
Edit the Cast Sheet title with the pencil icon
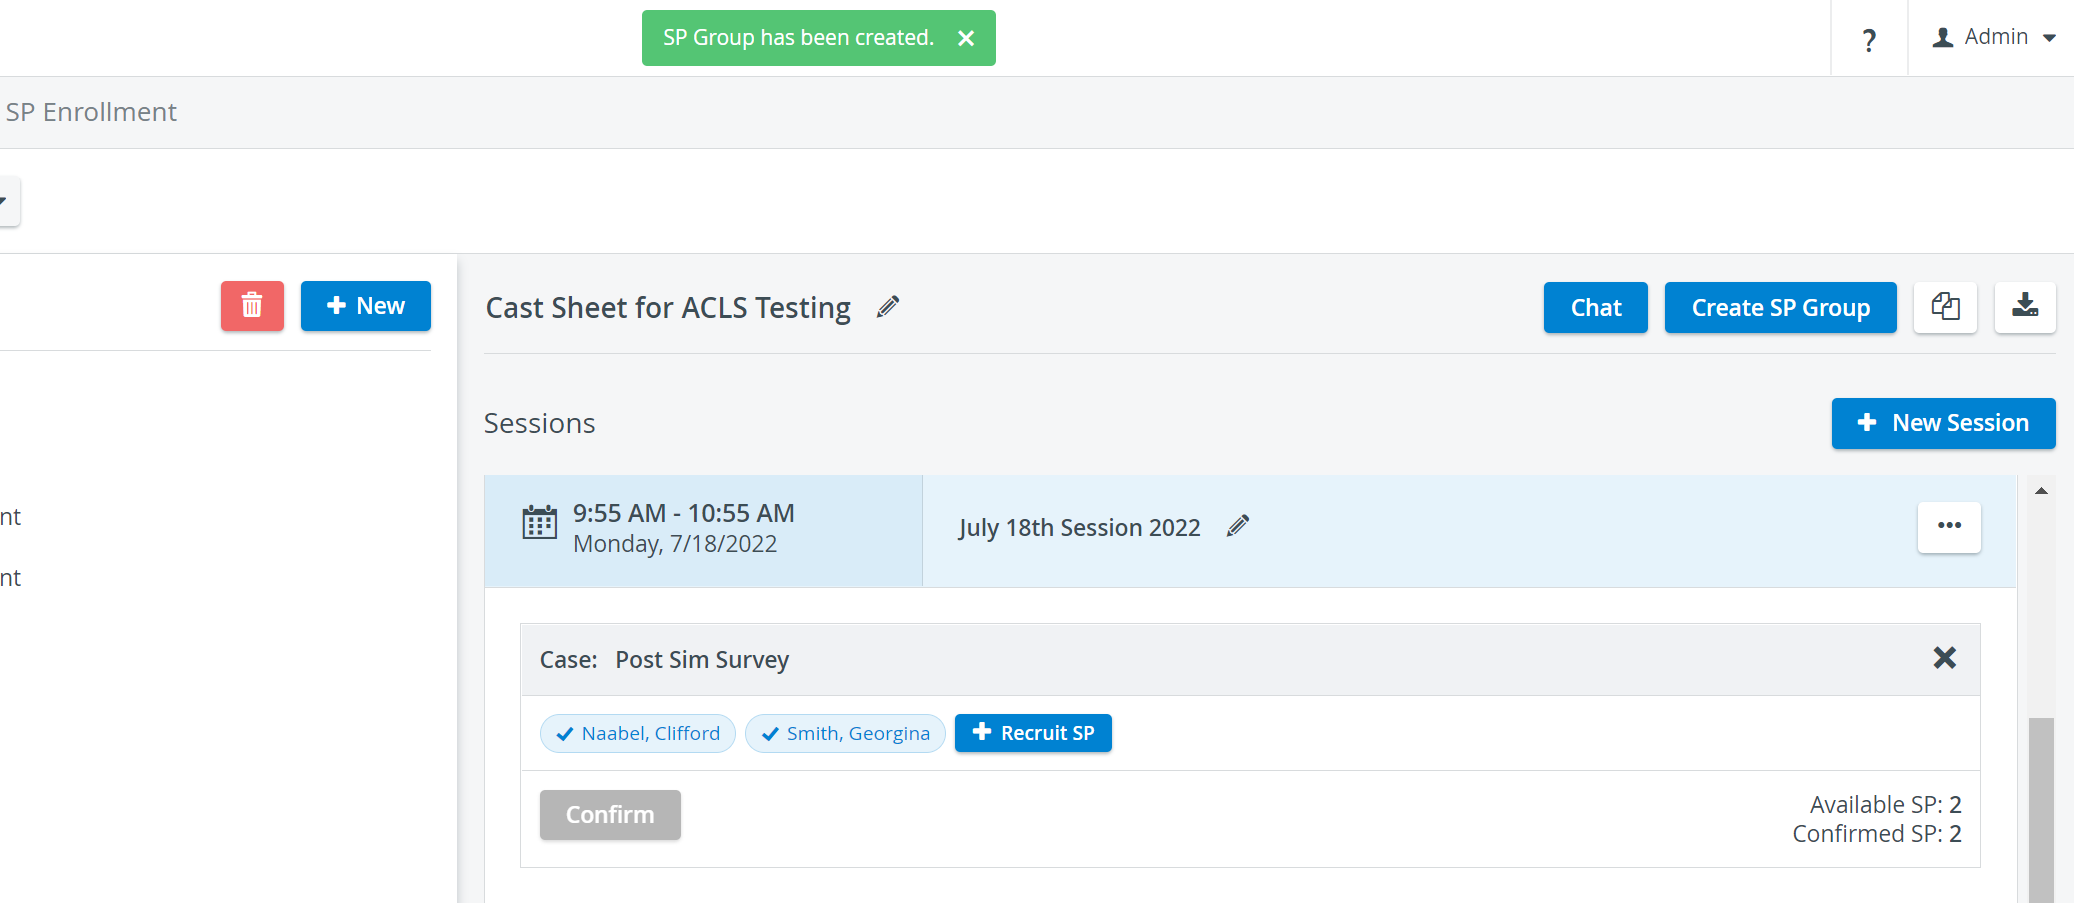click(888, 307)
